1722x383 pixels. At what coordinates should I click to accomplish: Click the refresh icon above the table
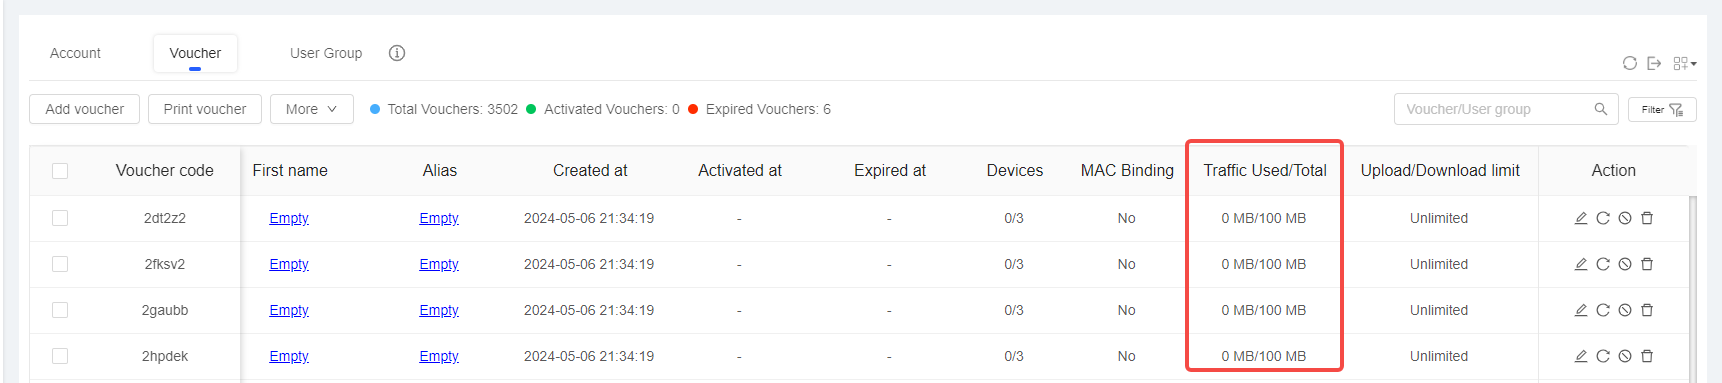(x=1629, y=63)
